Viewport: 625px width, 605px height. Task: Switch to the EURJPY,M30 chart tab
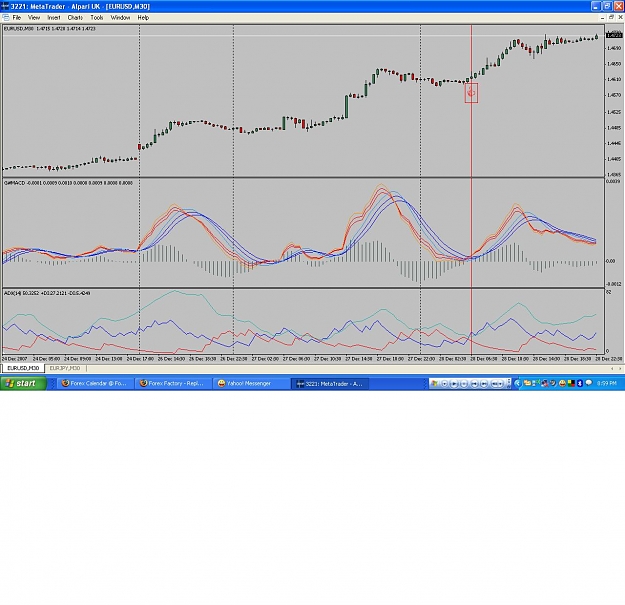[65, 368]
